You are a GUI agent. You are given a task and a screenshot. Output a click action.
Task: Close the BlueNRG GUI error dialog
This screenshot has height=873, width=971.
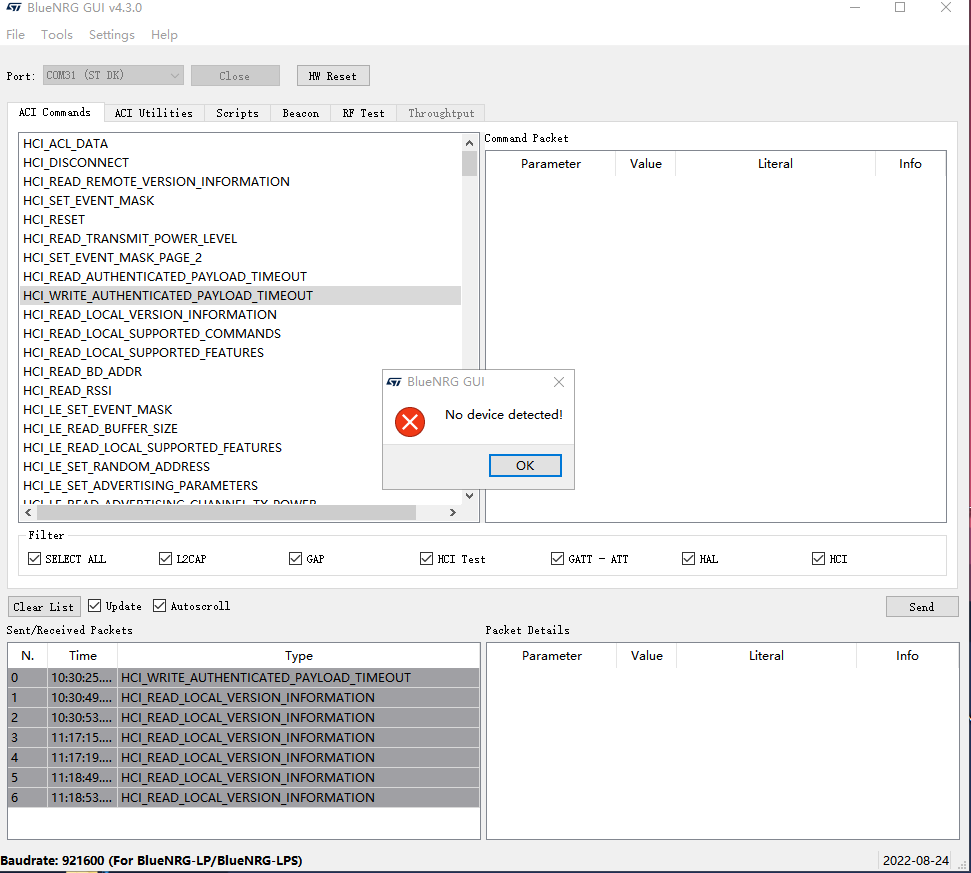[559, 382]
